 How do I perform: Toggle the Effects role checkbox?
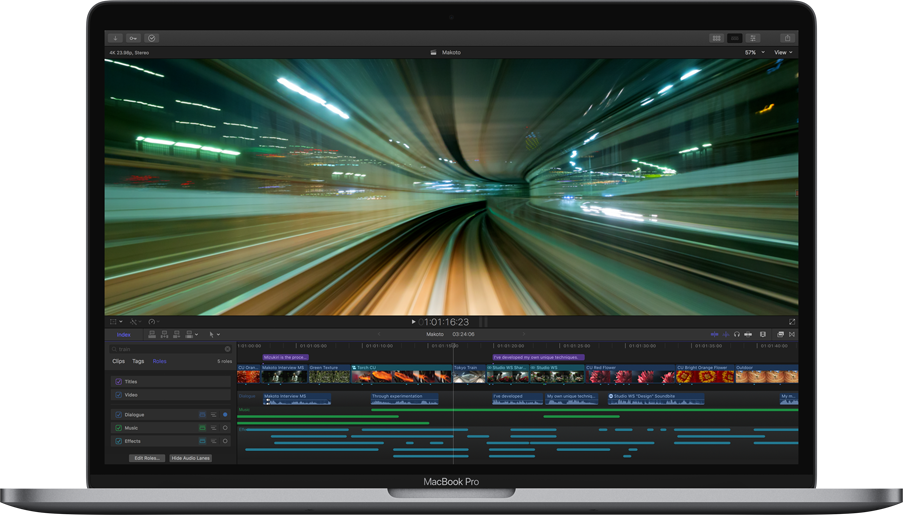click(x=118, y=441)
